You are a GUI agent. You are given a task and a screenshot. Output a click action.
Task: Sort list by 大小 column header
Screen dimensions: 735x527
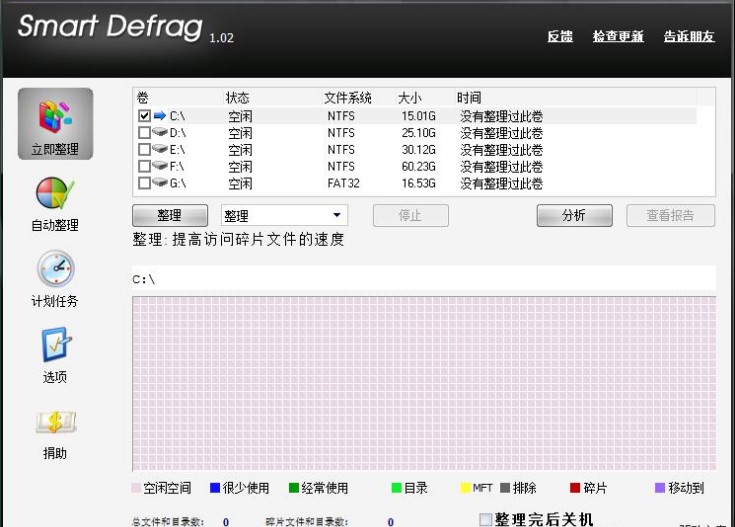[x=411, y=98]
